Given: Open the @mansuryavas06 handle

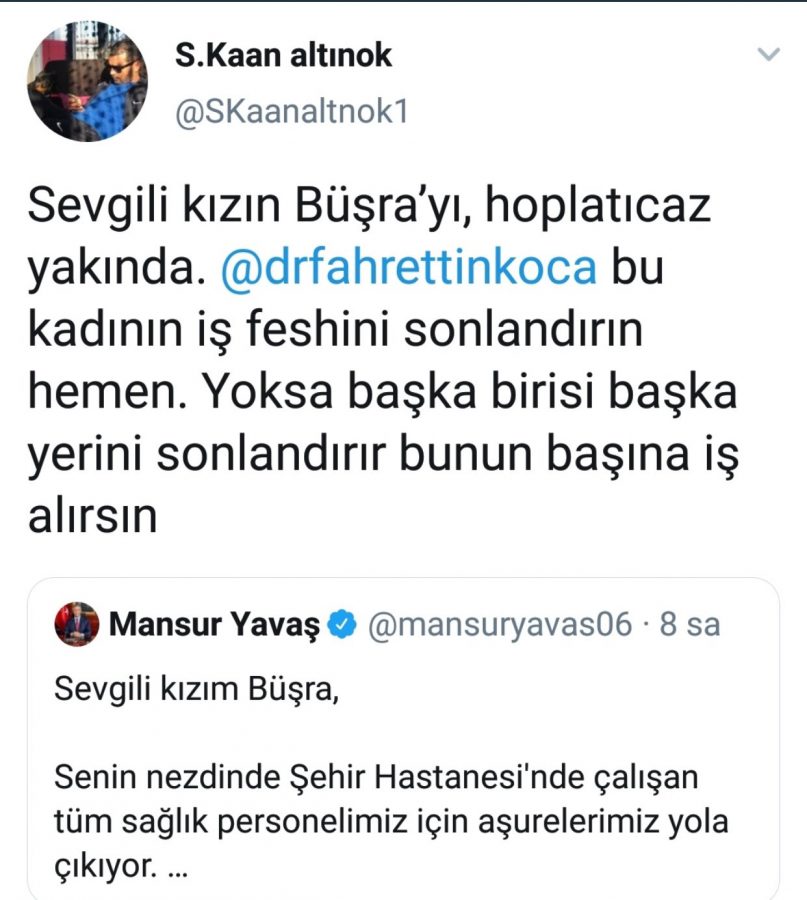Looking at the screenshot, I should click(499, 624).
